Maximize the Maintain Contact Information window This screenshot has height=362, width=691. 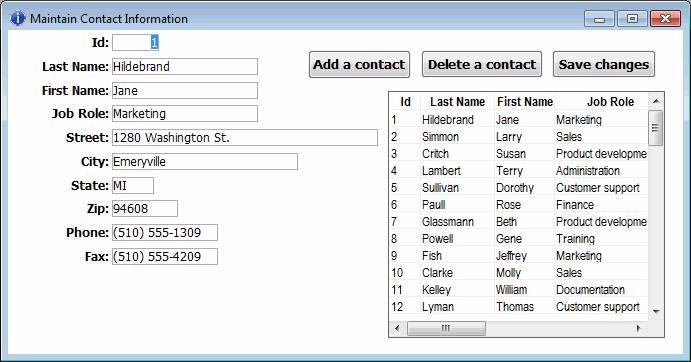coord(632,19)
